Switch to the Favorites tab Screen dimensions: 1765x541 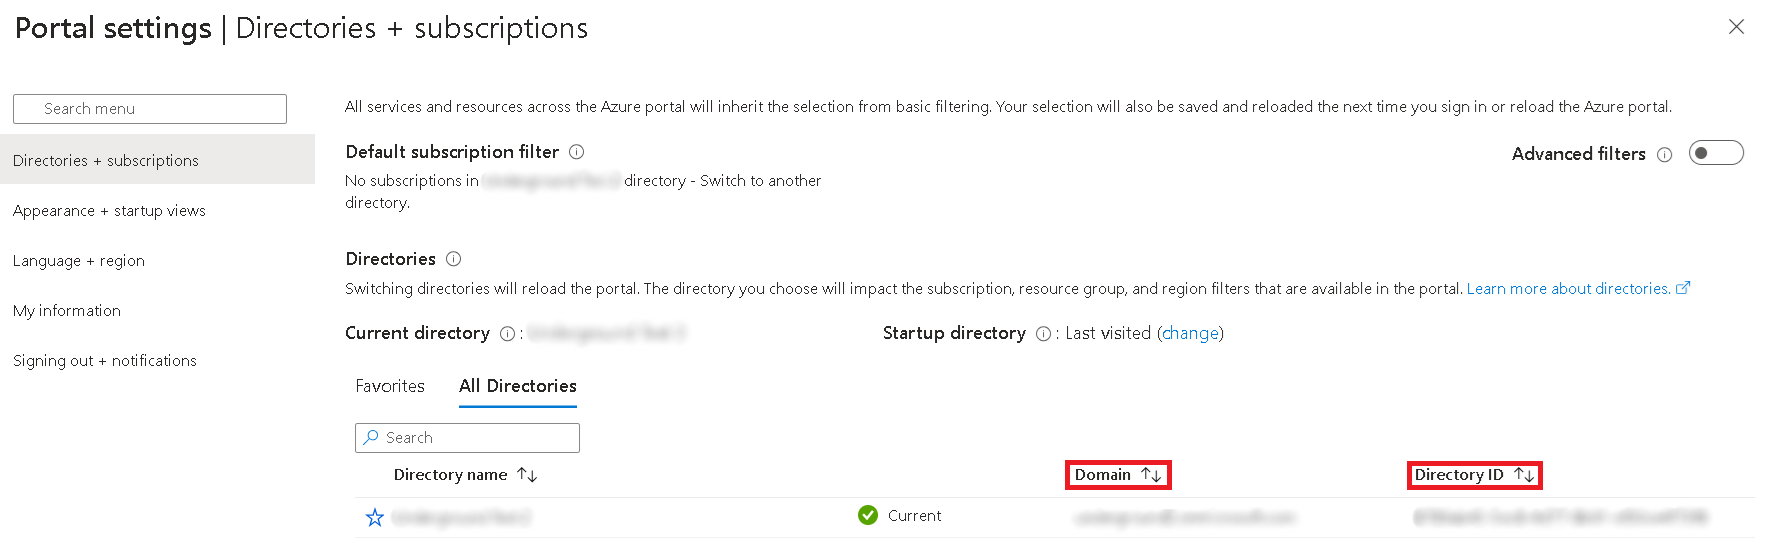(x=390, y=386)
